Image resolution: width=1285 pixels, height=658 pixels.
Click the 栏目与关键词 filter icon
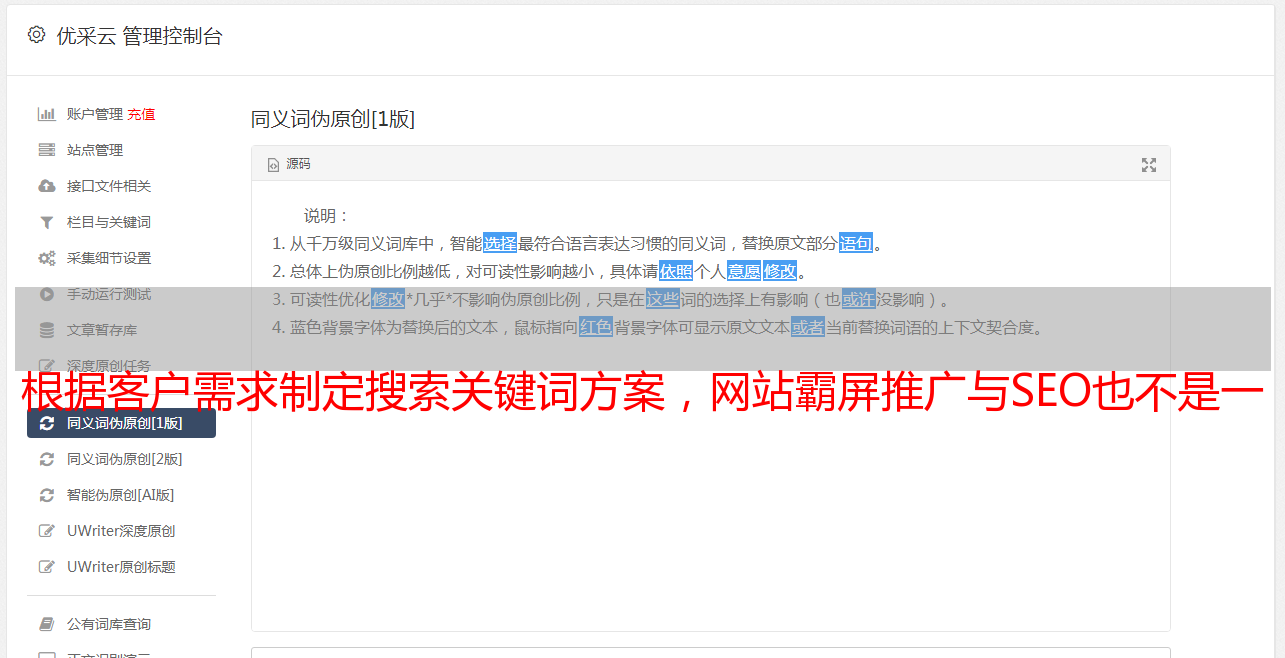click(46, 222)
